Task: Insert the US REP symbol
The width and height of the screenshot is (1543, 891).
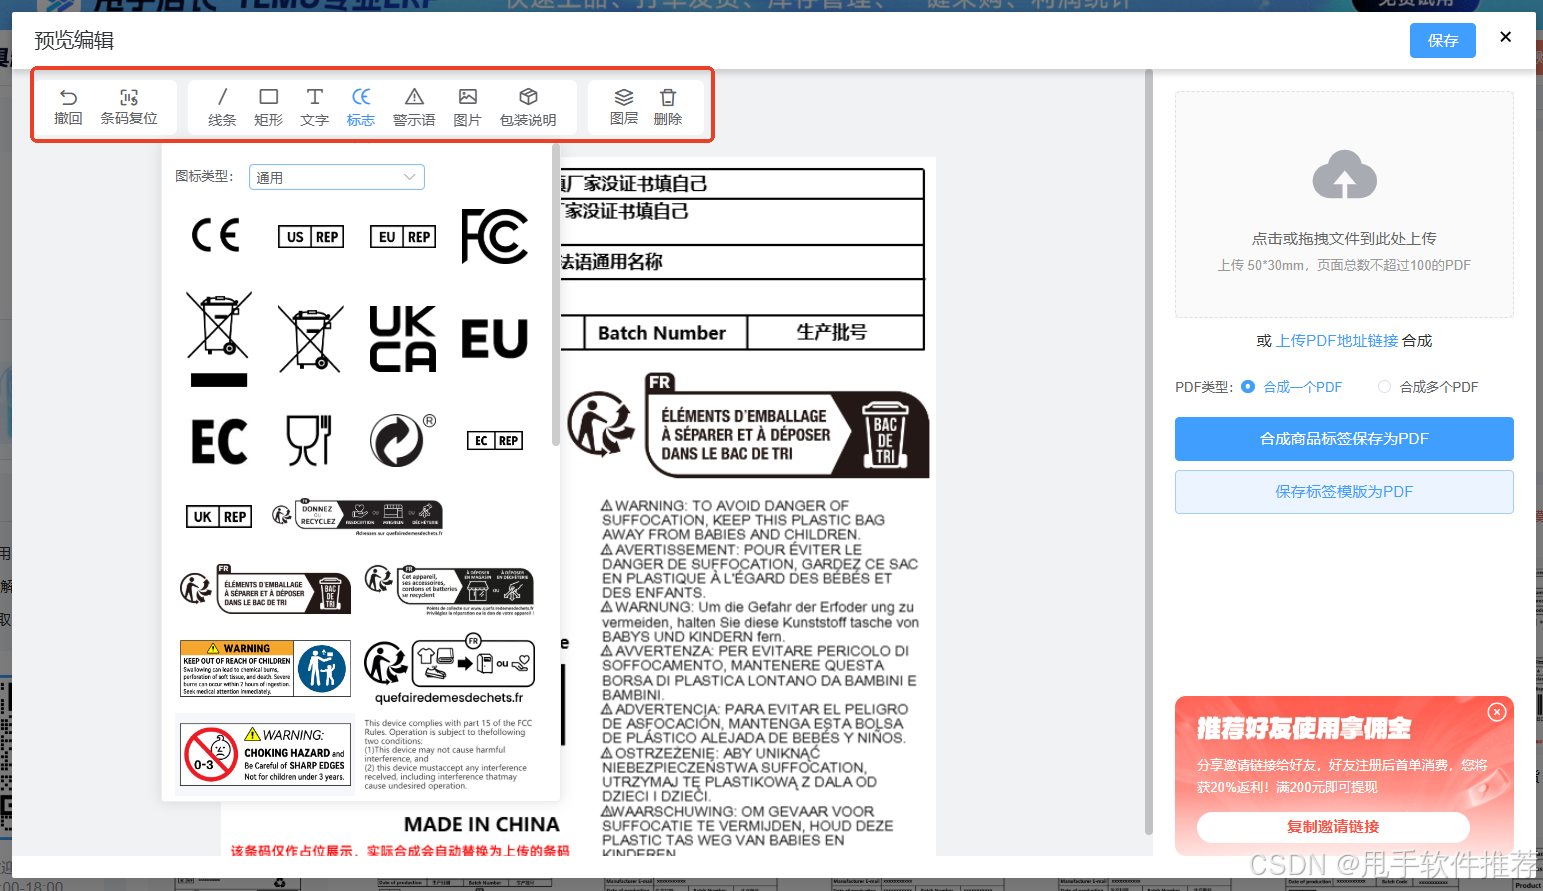Action: click(x=311, y=237)
